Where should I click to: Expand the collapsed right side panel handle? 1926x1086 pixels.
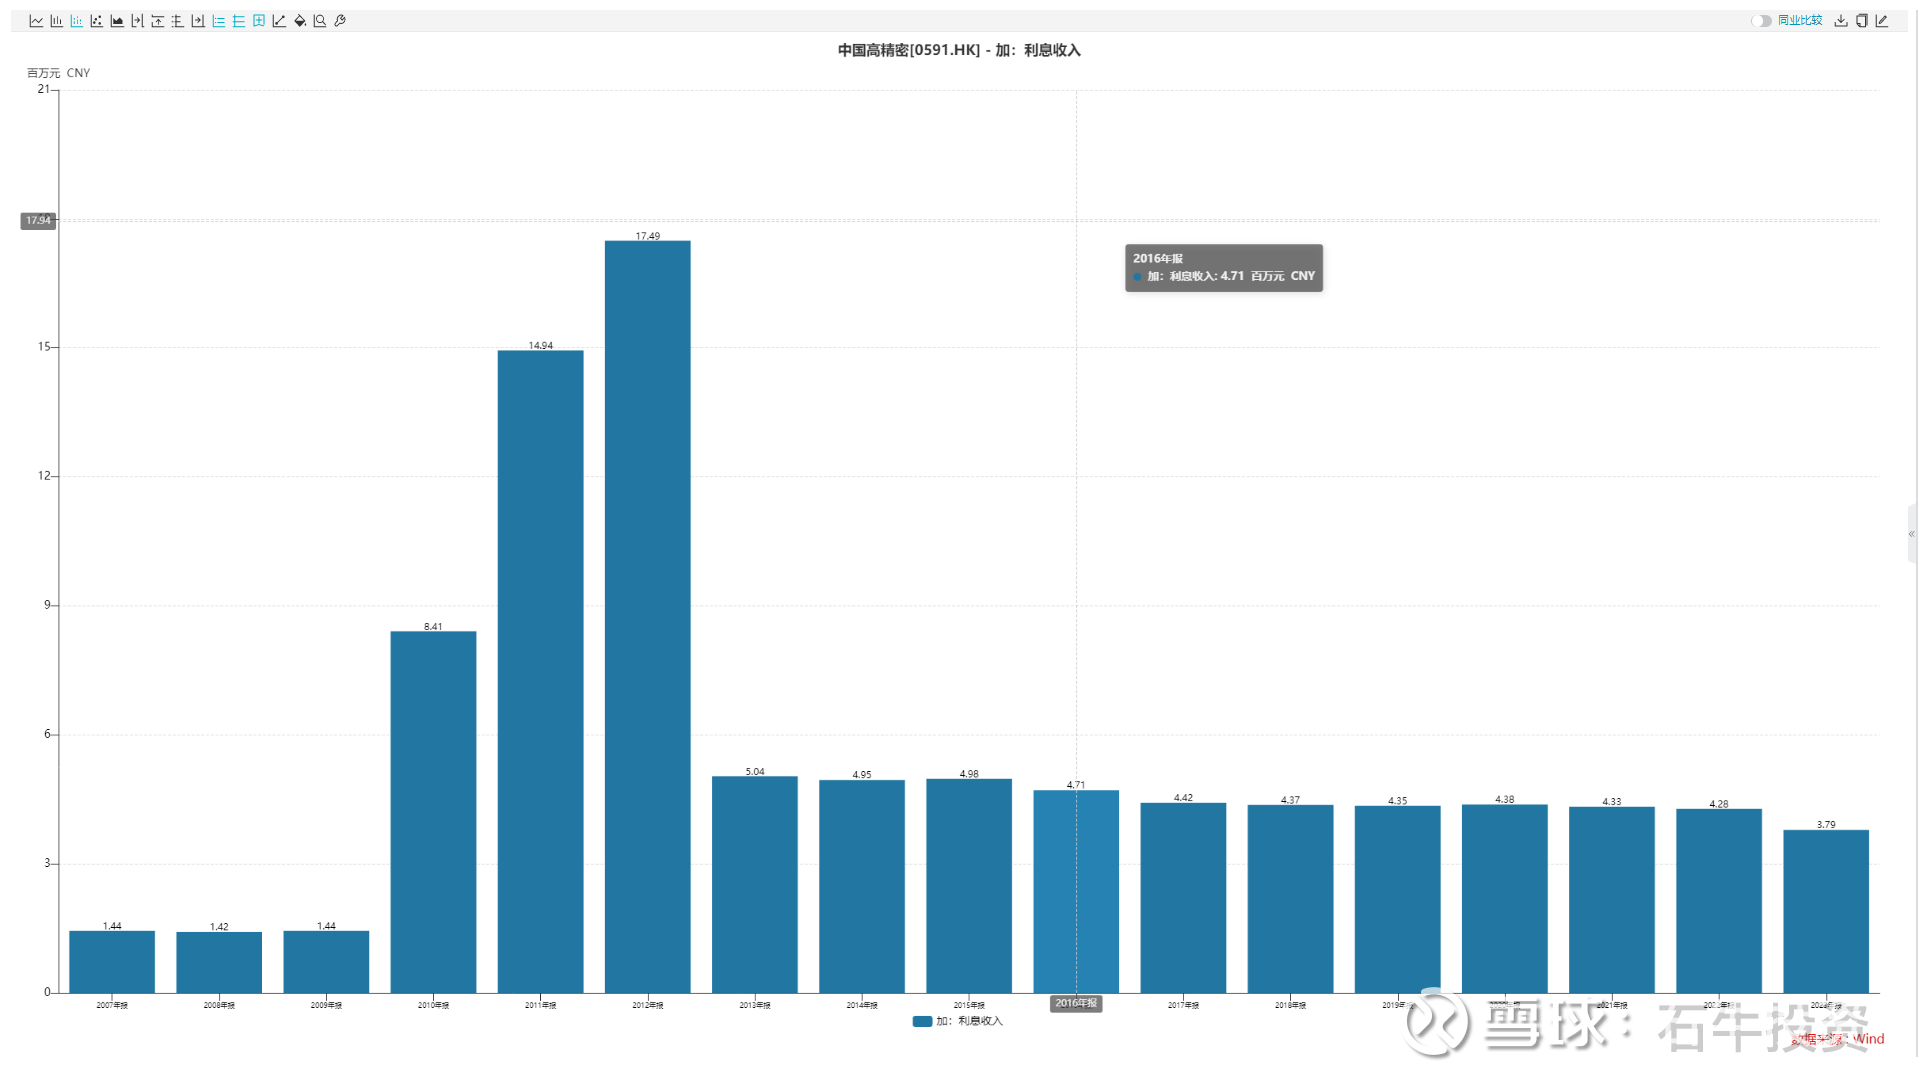click(1911, 535)
